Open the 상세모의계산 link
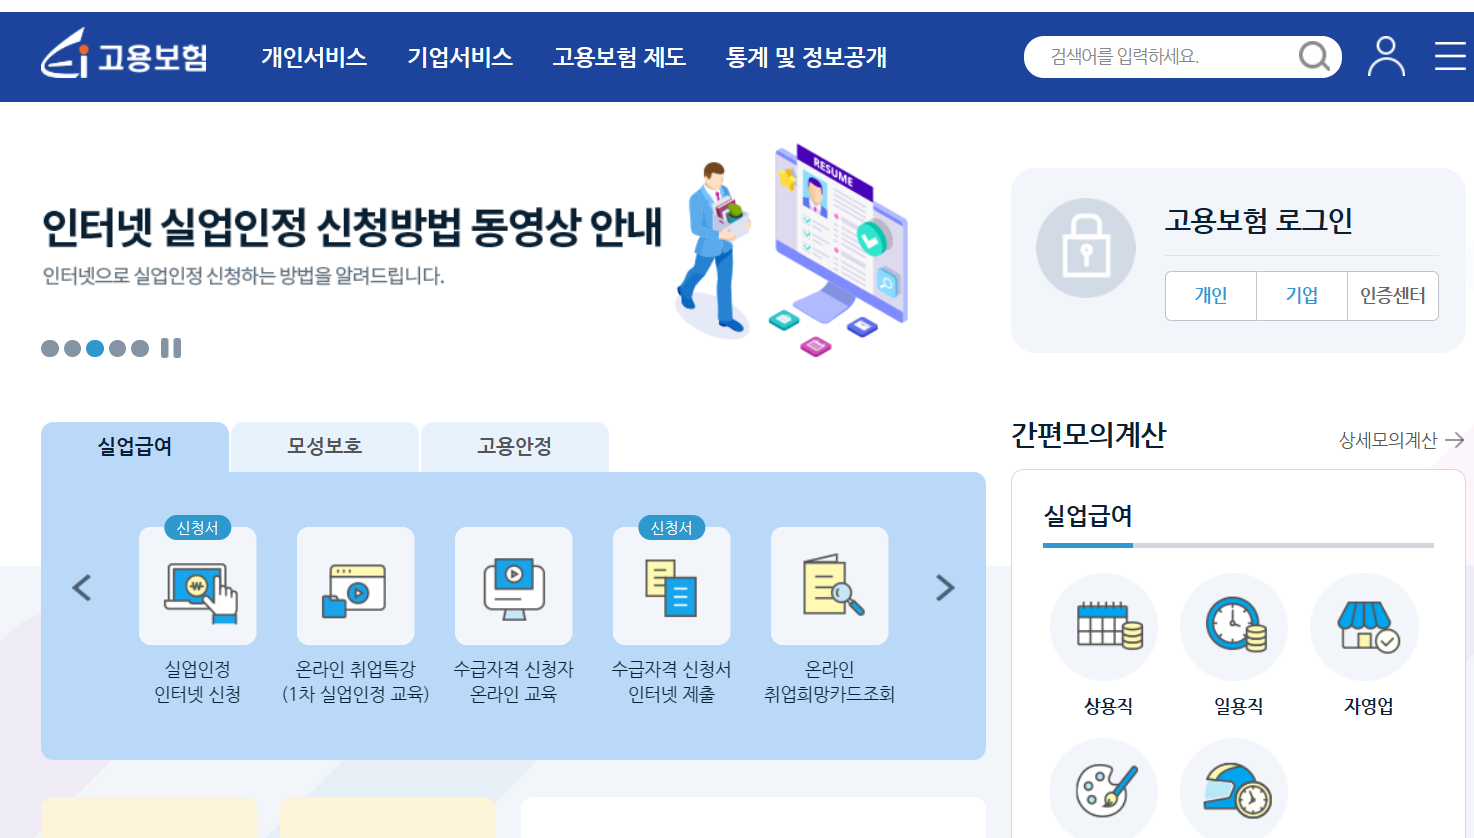This screenshot has width=1474, height=838. tap(1388, 439)
